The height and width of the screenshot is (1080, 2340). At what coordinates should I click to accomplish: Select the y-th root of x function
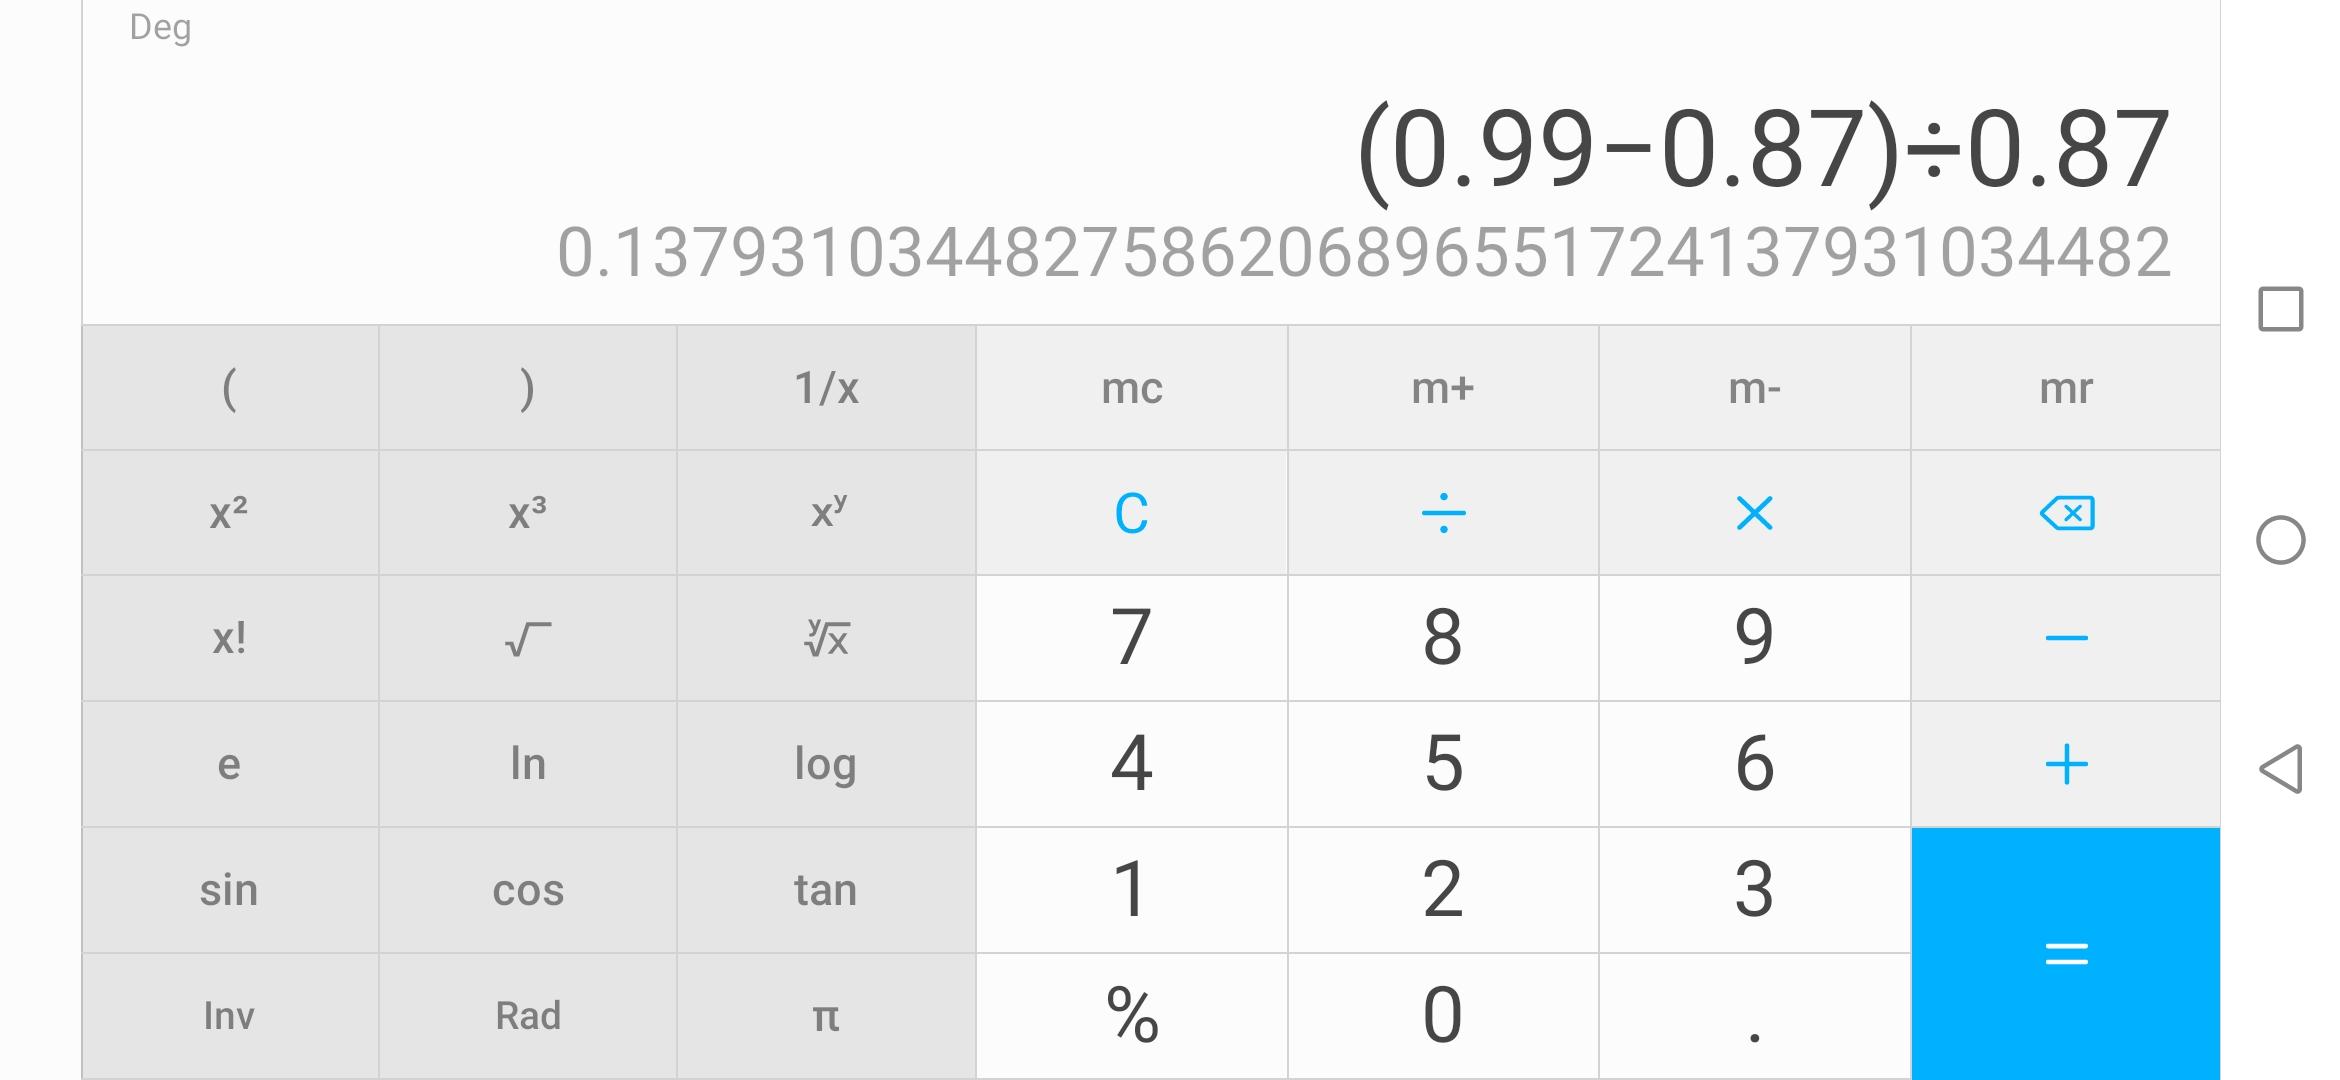point(826,638)
